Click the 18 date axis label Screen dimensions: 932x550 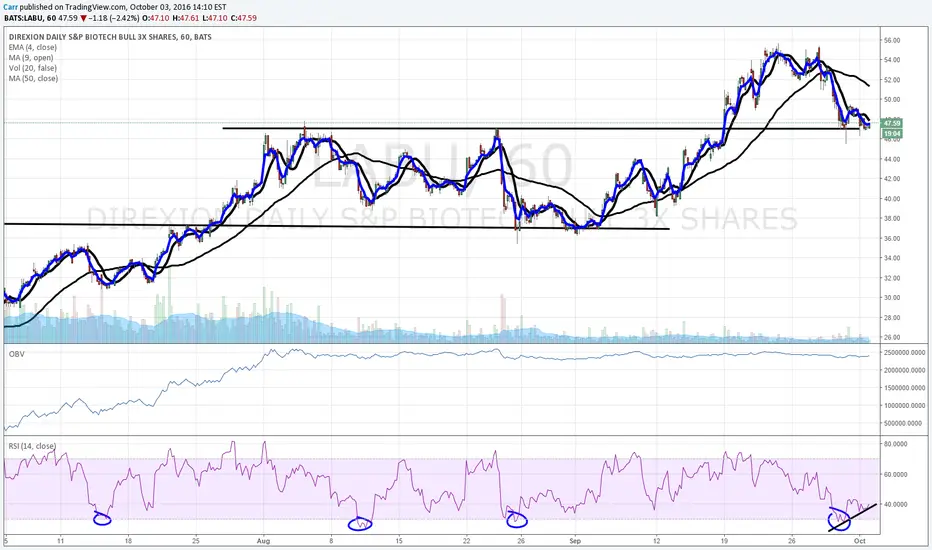coord(128,541)
